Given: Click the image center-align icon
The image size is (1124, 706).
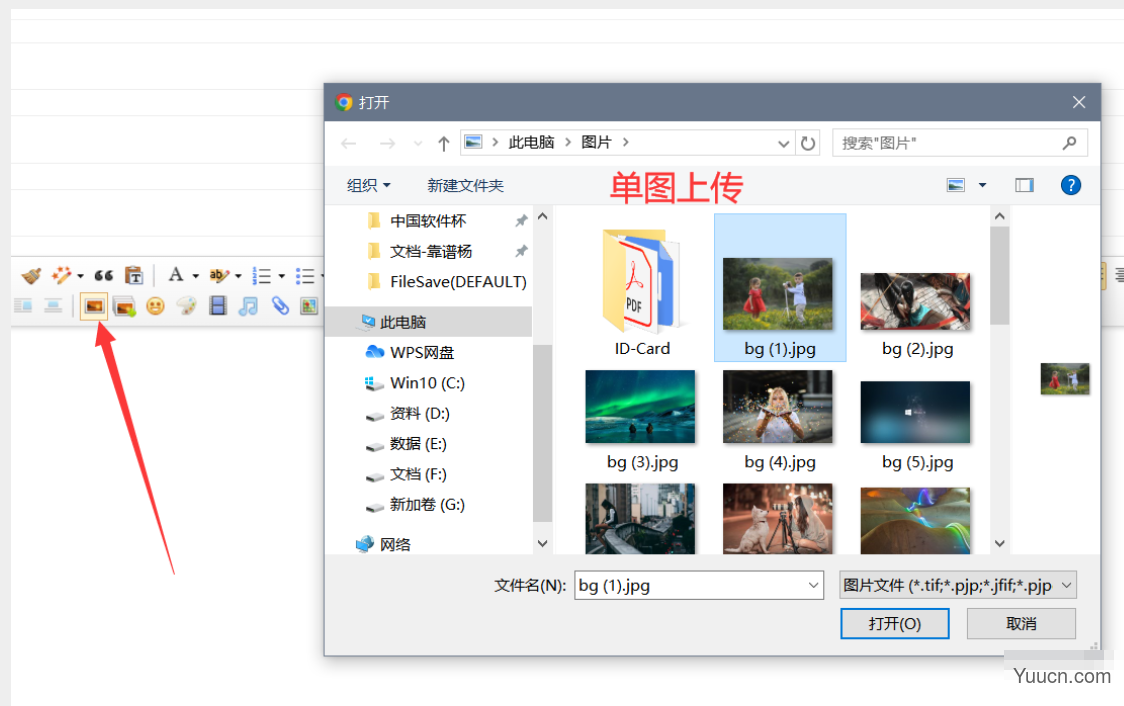Looking at the screenshot, I should (53, 307).
